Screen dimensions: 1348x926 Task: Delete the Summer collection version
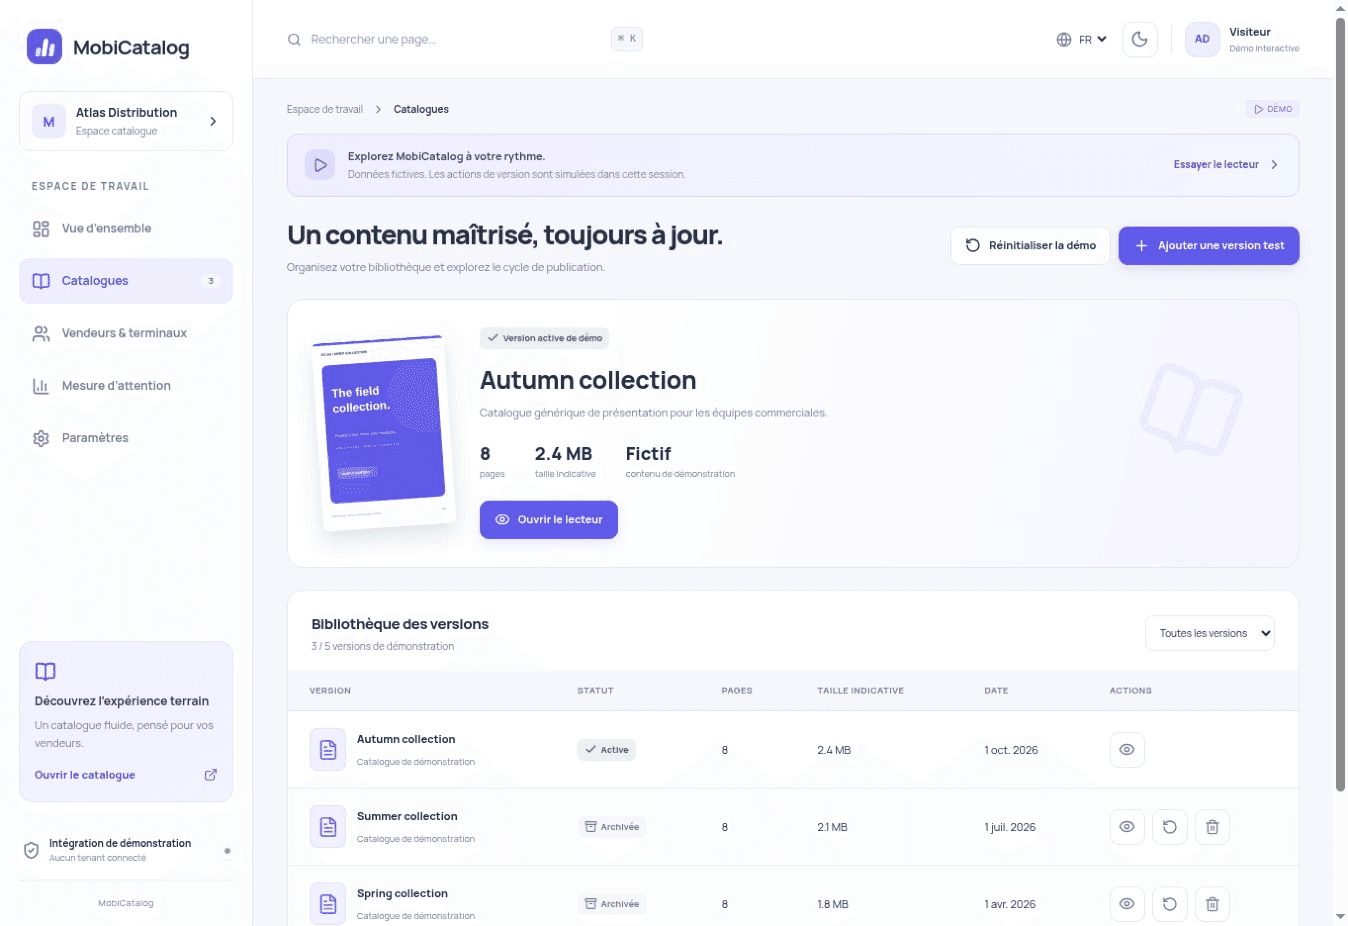coord(1212,827)
